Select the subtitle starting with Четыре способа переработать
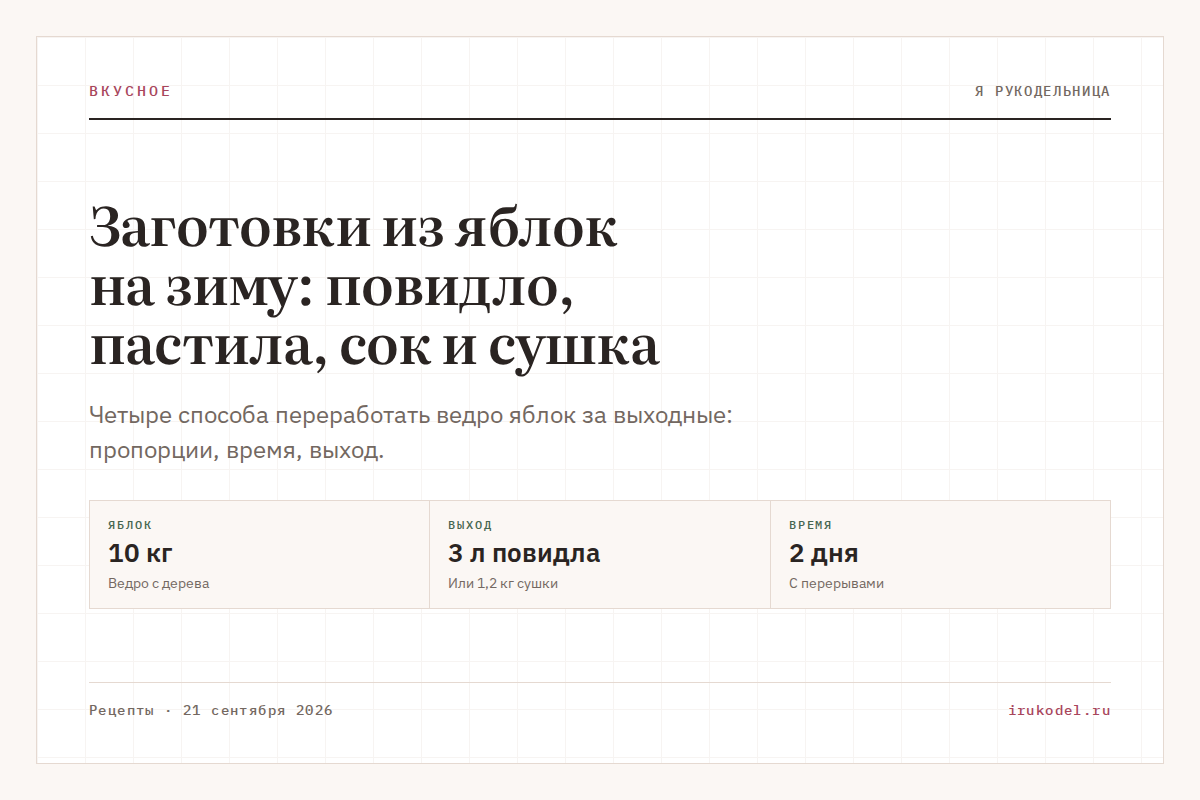1200x800 pixels. pyautogui.click(x=411, y=433)
